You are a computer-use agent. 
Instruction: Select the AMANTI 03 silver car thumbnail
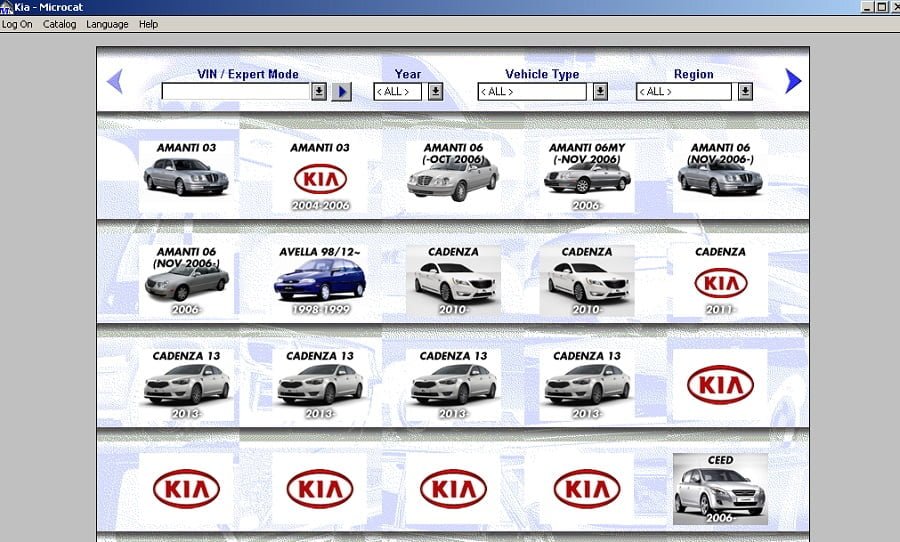point(186,176)
